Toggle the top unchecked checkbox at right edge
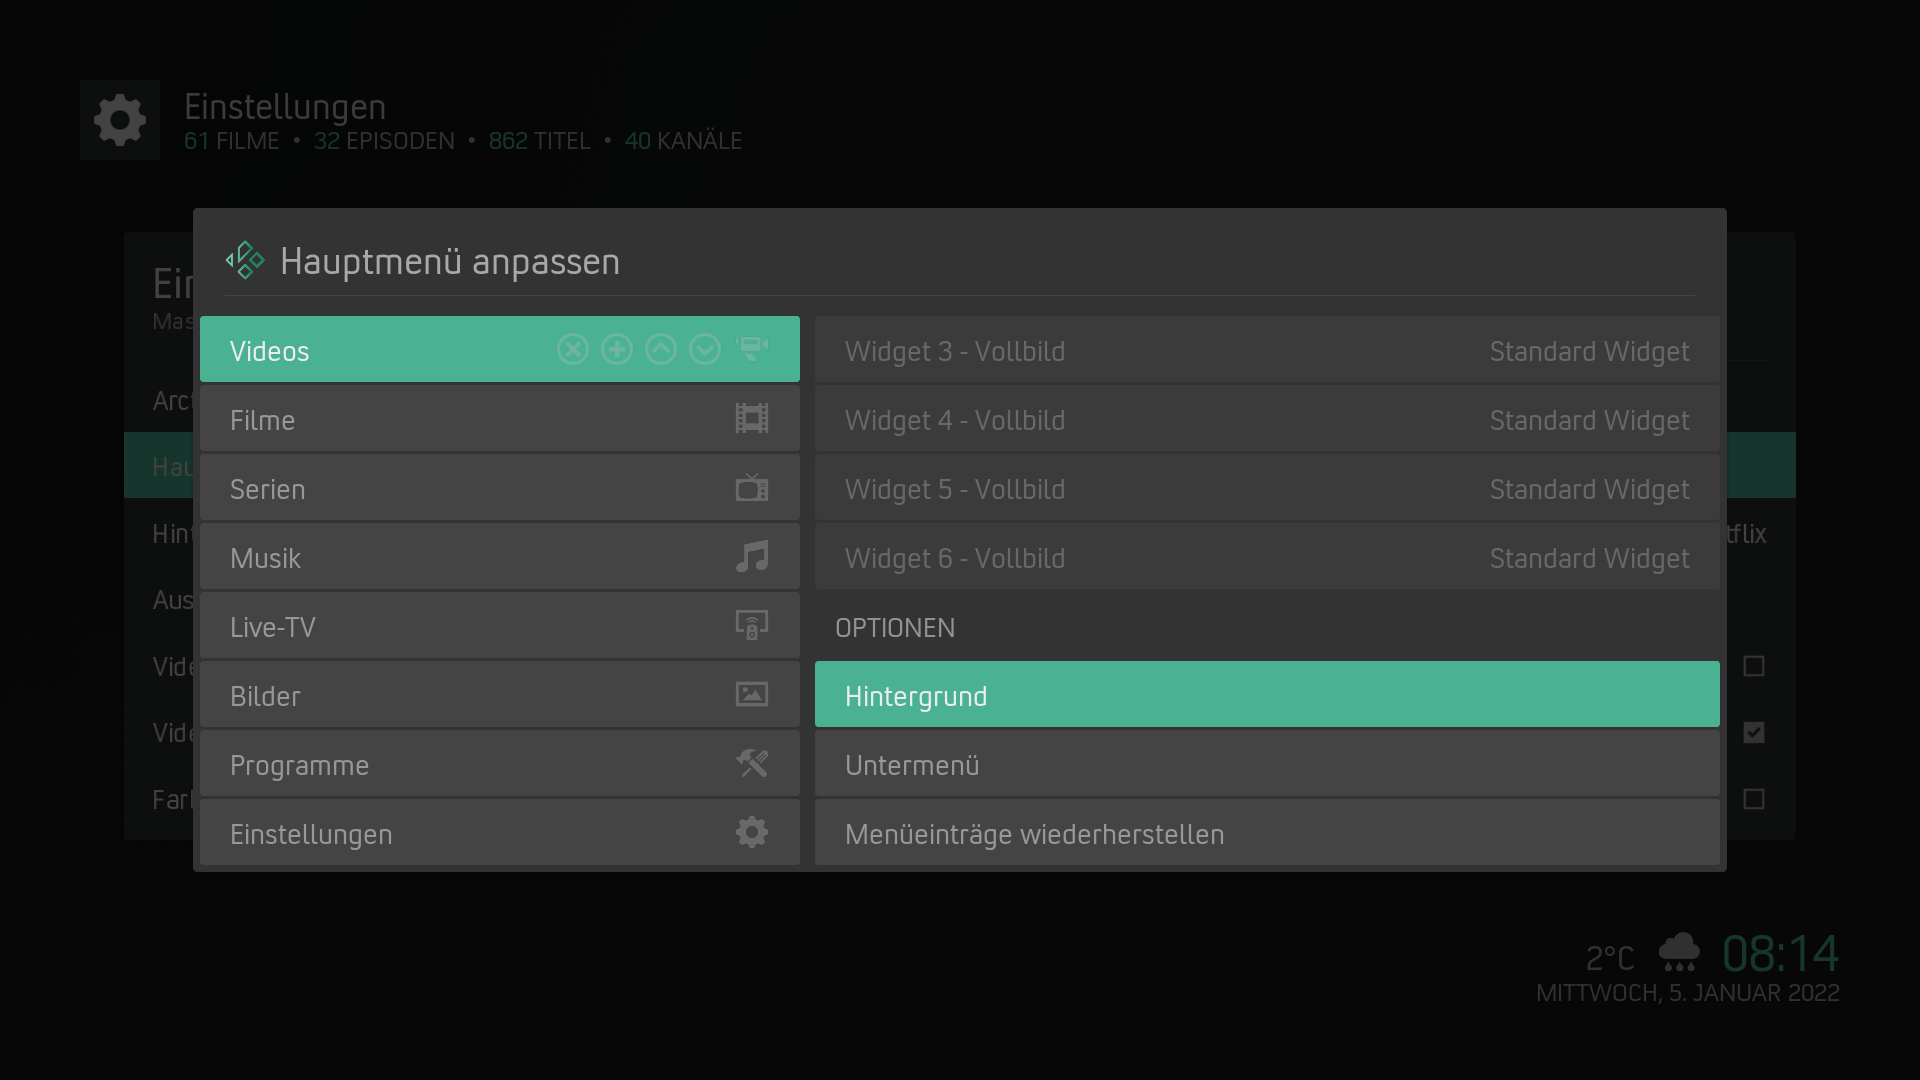Image resolution: width=1920 pixels, height=1080 pixels. (x=1754, y=666)
